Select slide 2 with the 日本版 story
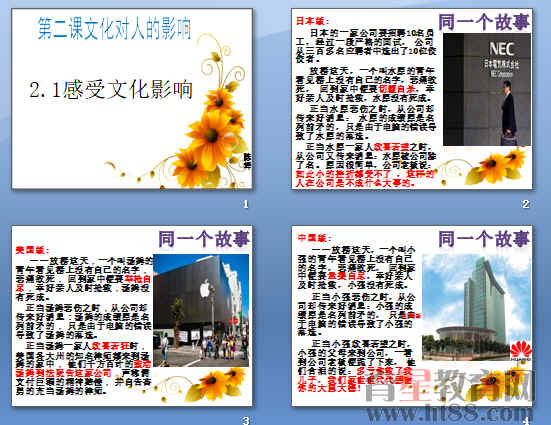The width and height of the screenshot is (551, 425). [x=412, y=99]
